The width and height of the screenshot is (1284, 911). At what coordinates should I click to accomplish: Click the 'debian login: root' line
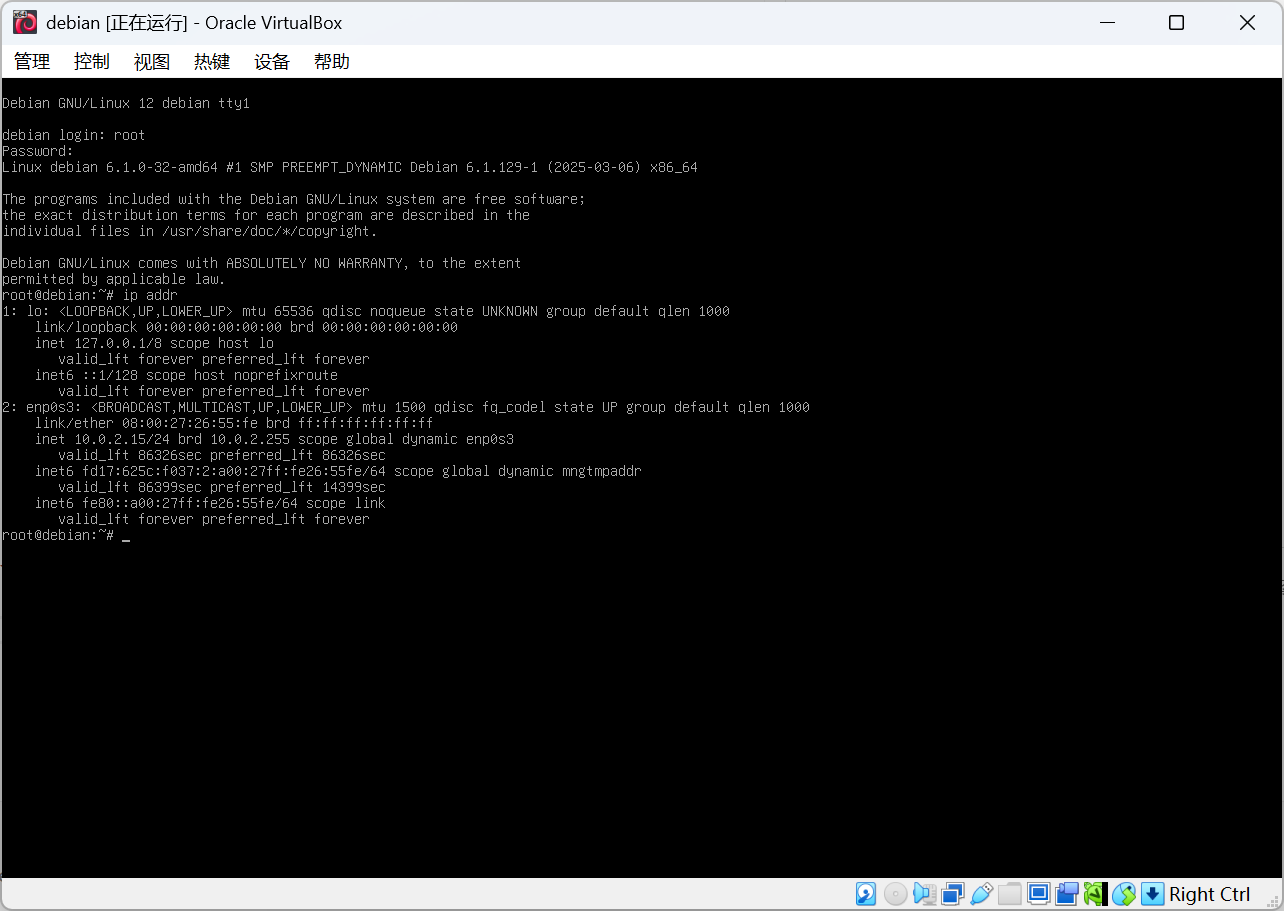pos(74,135)
